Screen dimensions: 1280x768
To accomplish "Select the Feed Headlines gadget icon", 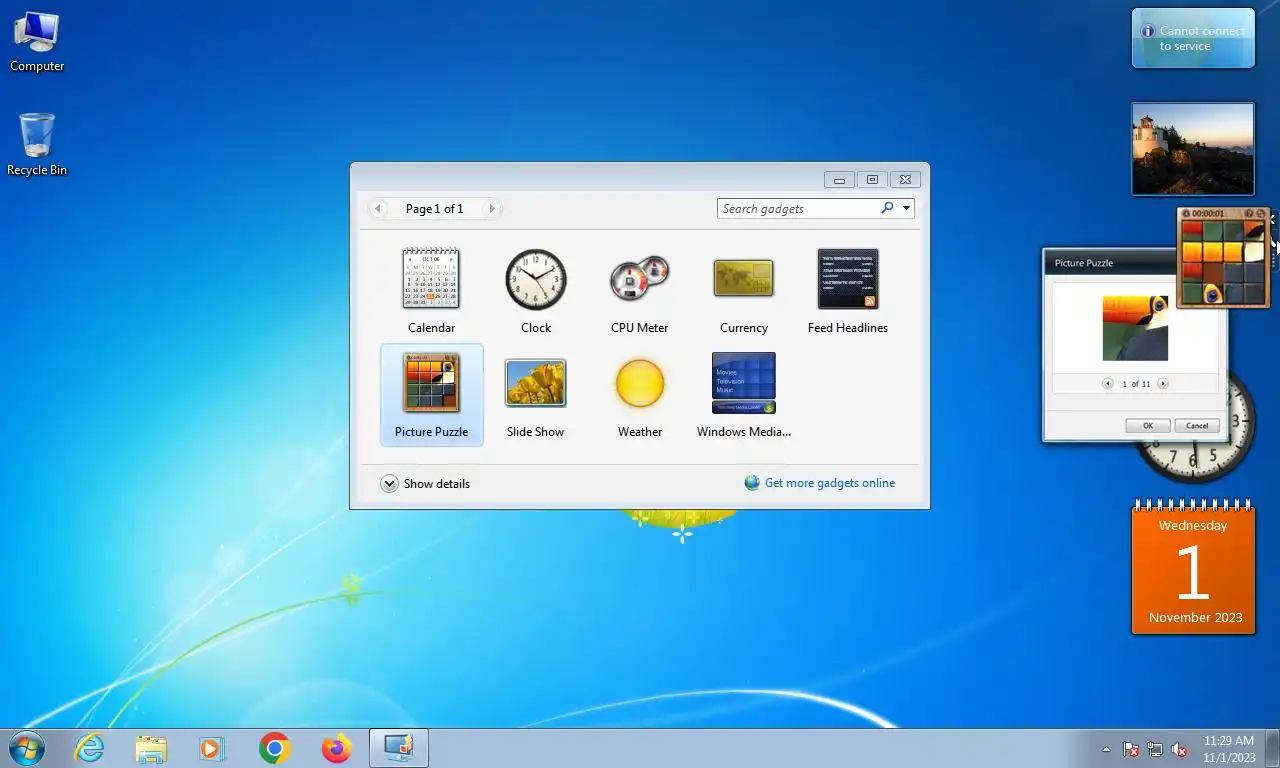I will click(847, 279).
